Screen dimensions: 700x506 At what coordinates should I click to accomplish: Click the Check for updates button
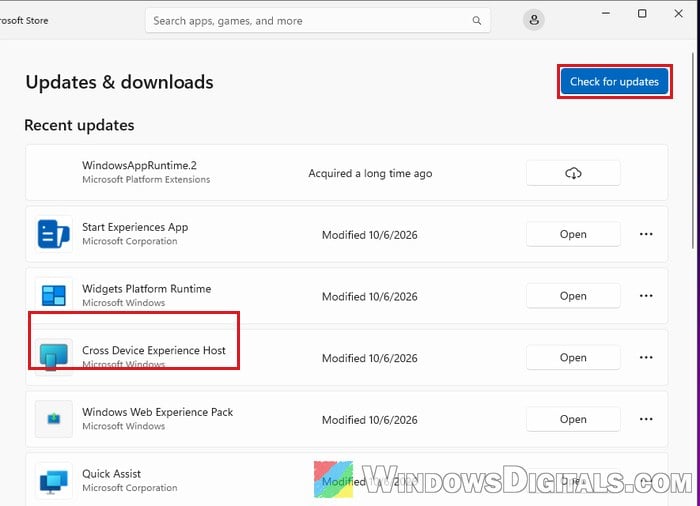tap(614, 81)
